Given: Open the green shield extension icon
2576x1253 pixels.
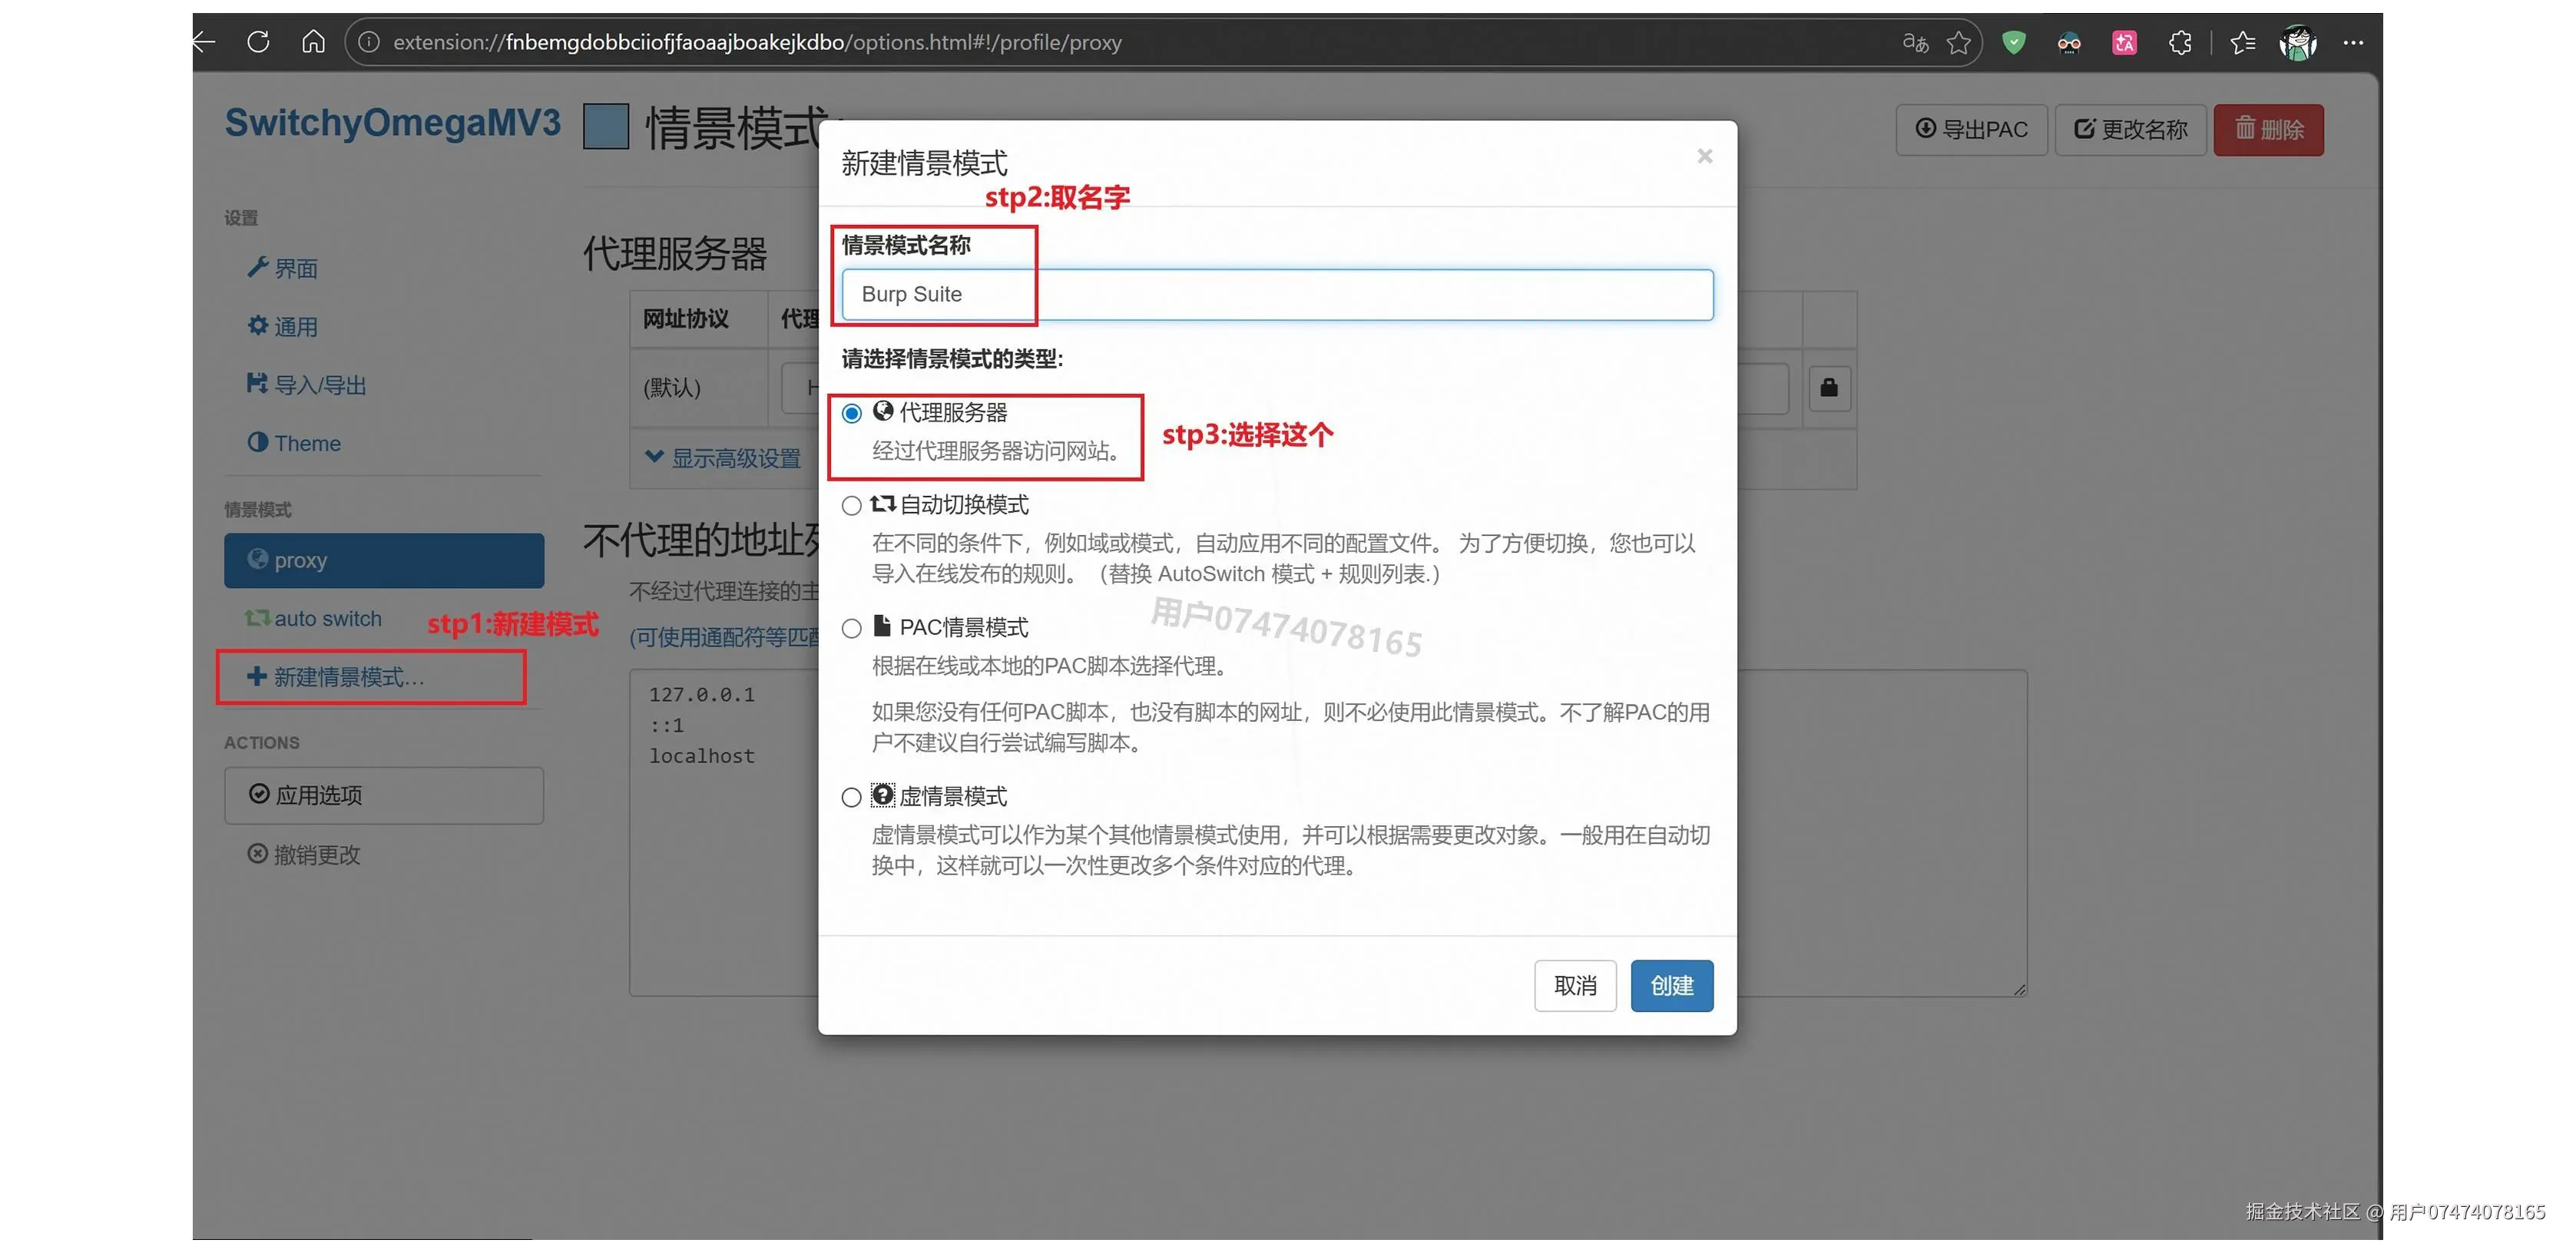Looking at the screenshot, I should tap(2014, 42).
